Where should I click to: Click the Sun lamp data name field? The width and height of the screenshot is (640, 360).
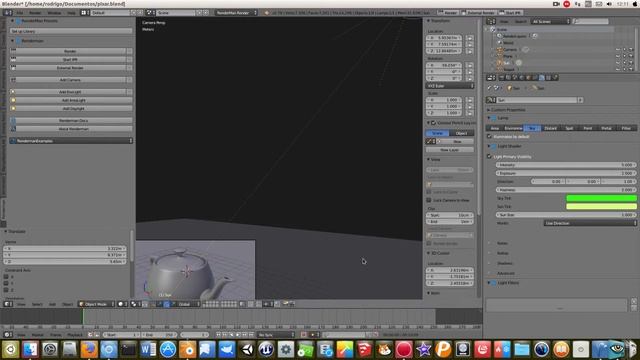pyautogui.click(x=537, y=100)
